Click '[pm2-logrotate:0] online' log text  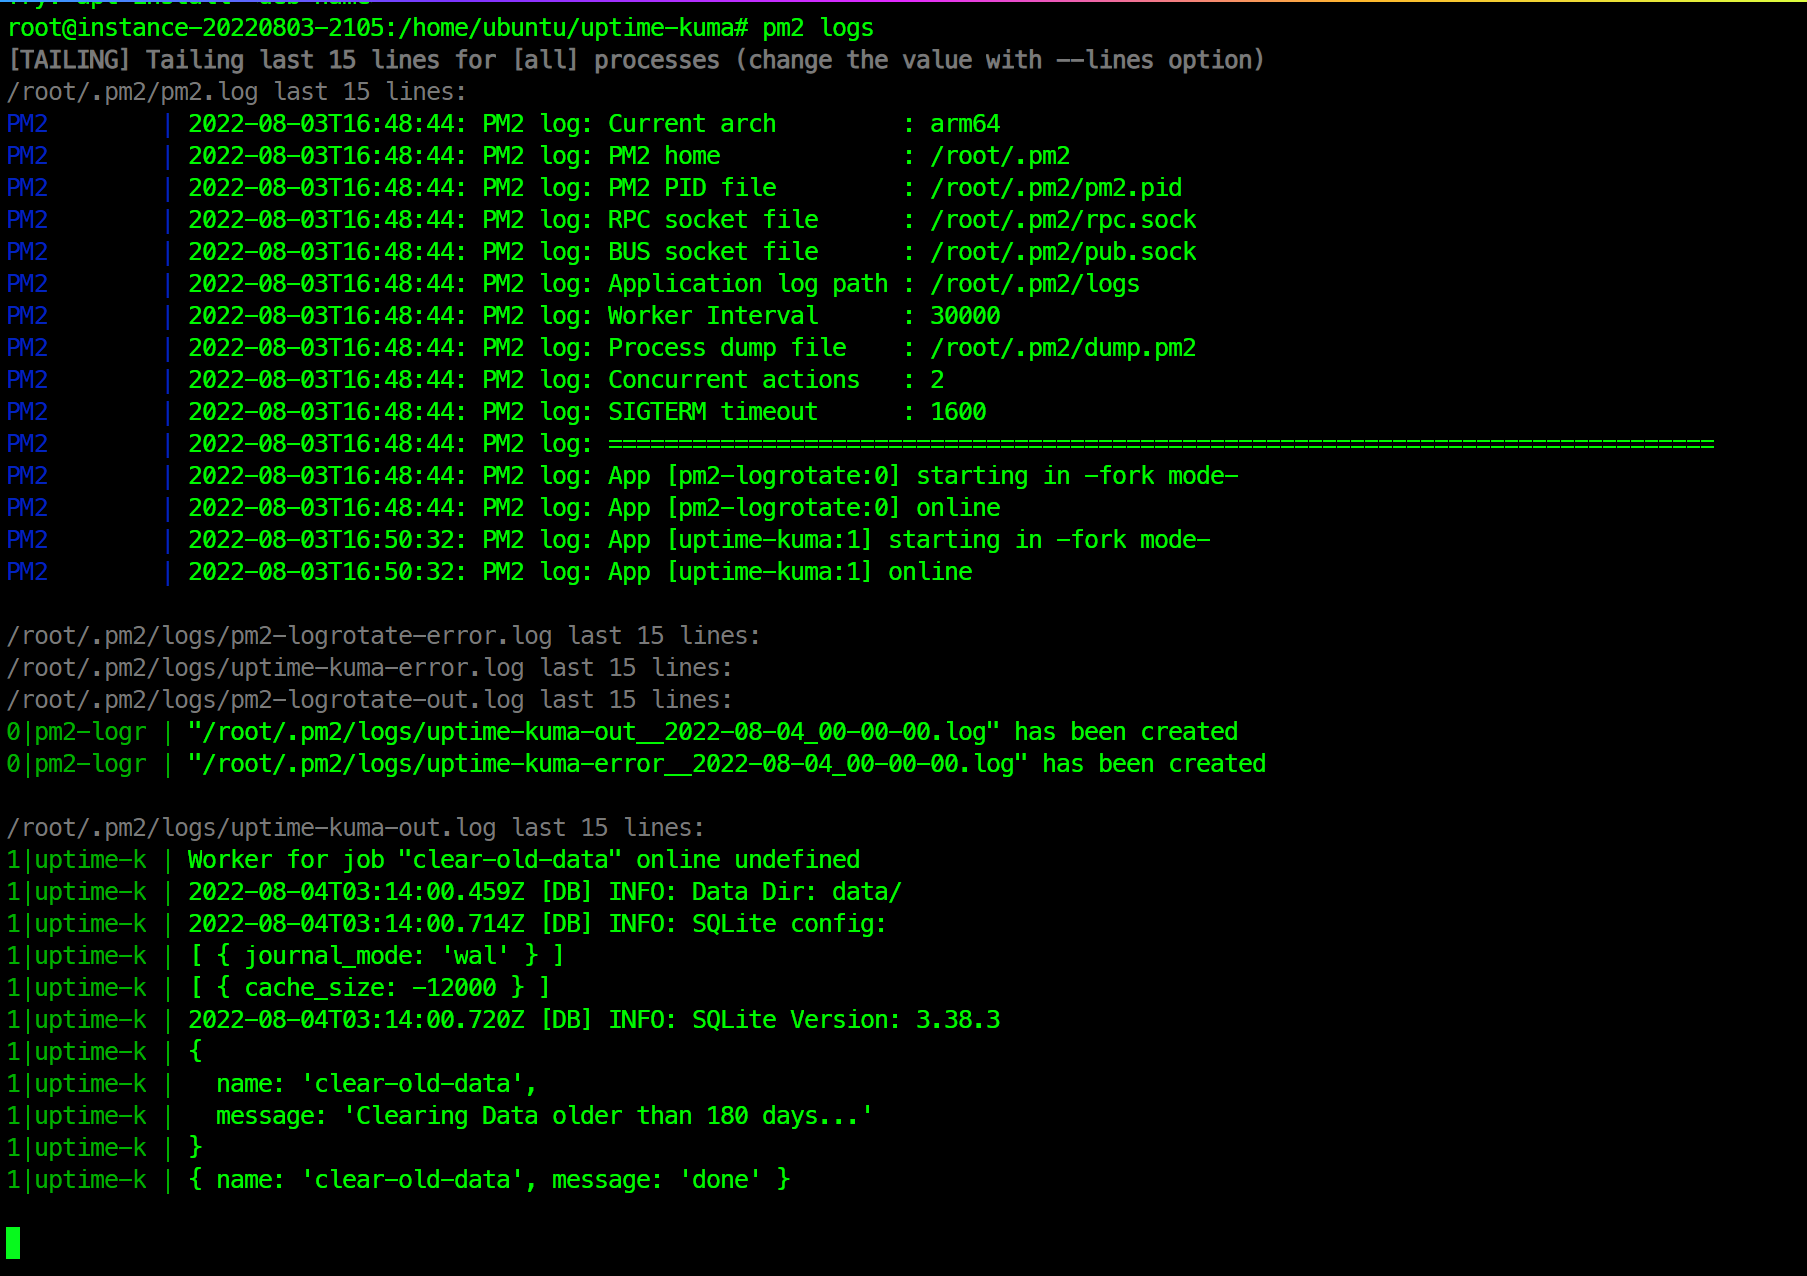[833, 508]
